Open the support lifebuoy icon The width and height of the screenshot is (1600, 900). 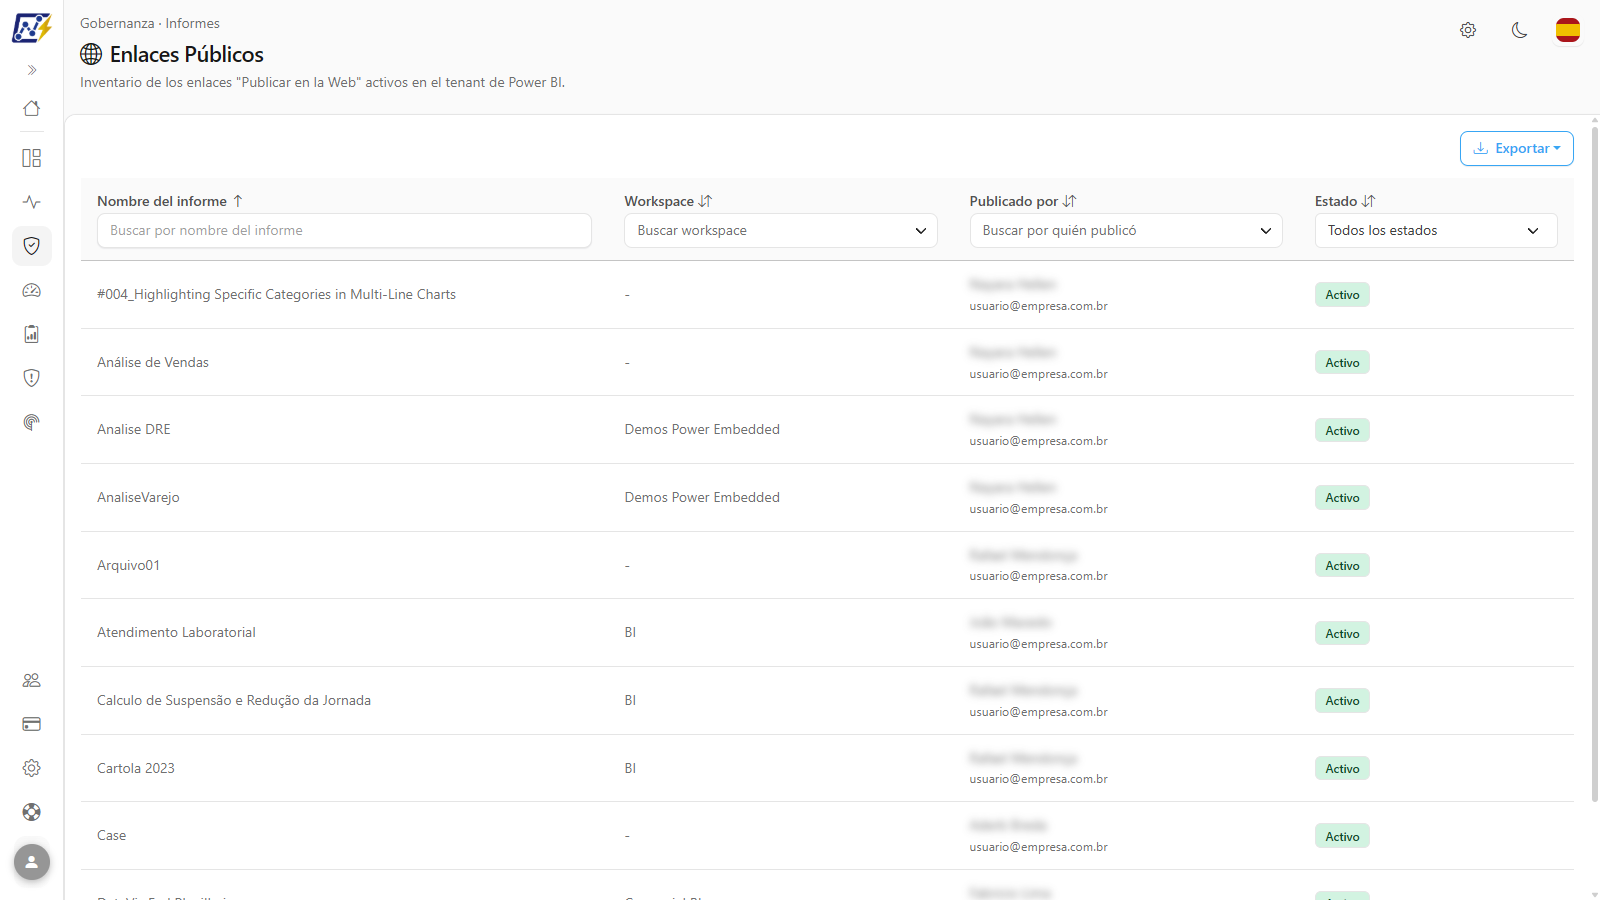pyautogui.click(x=32, y=812)
